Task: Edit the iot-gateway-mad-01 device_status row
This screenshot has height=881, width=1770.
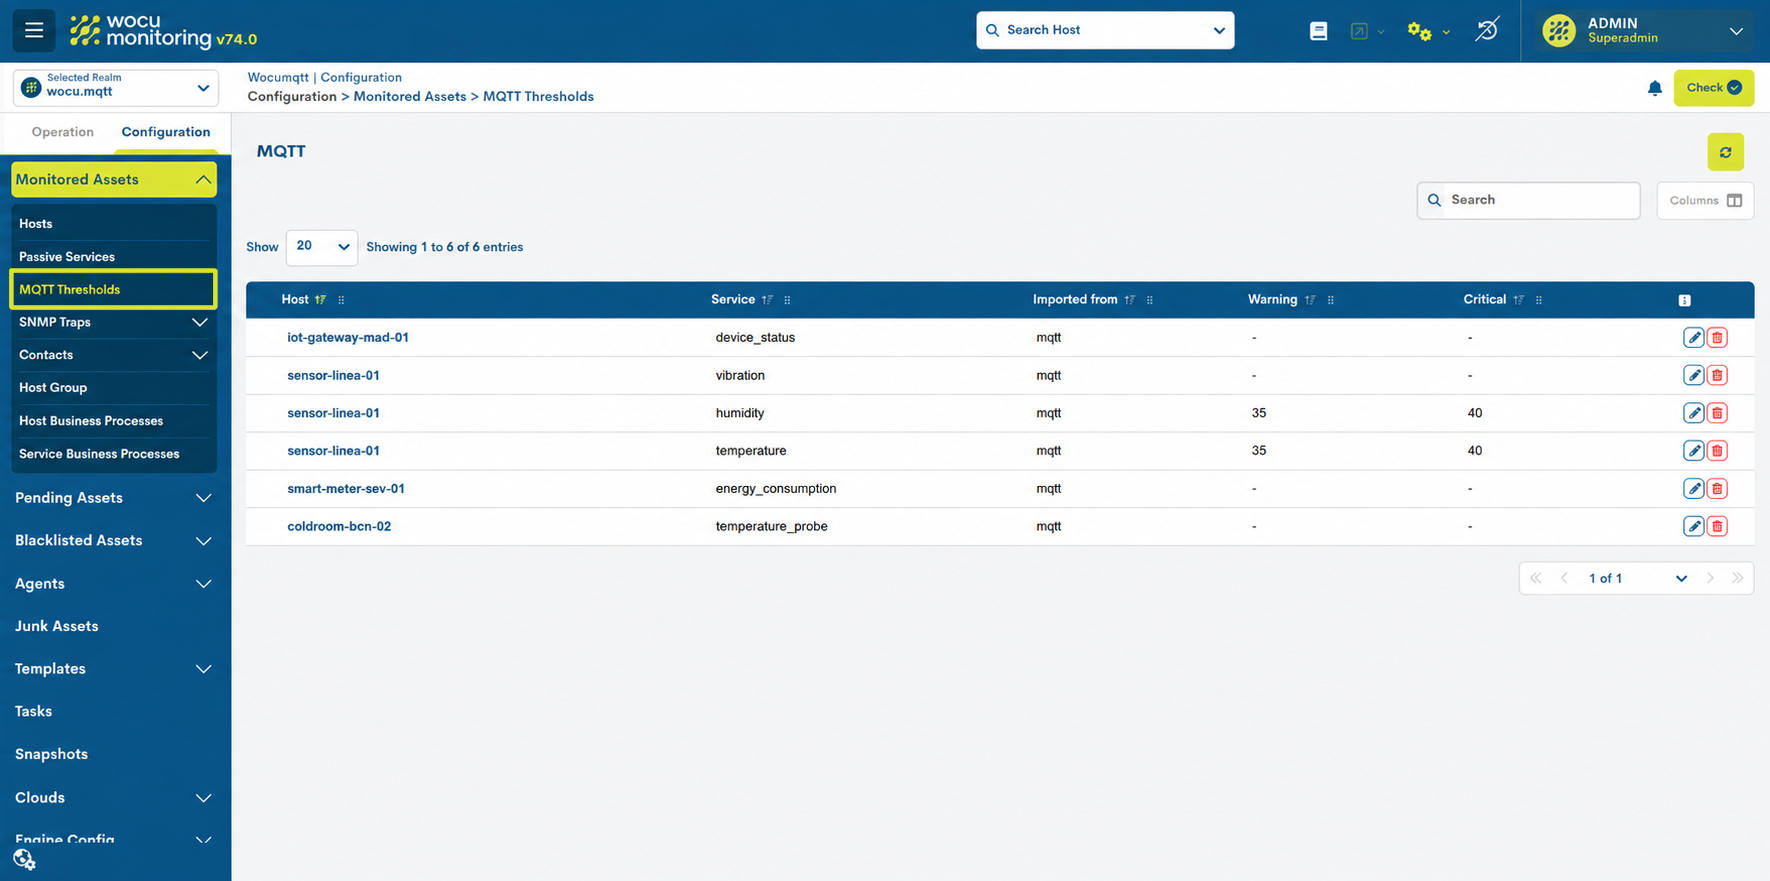Action: 1693,338
